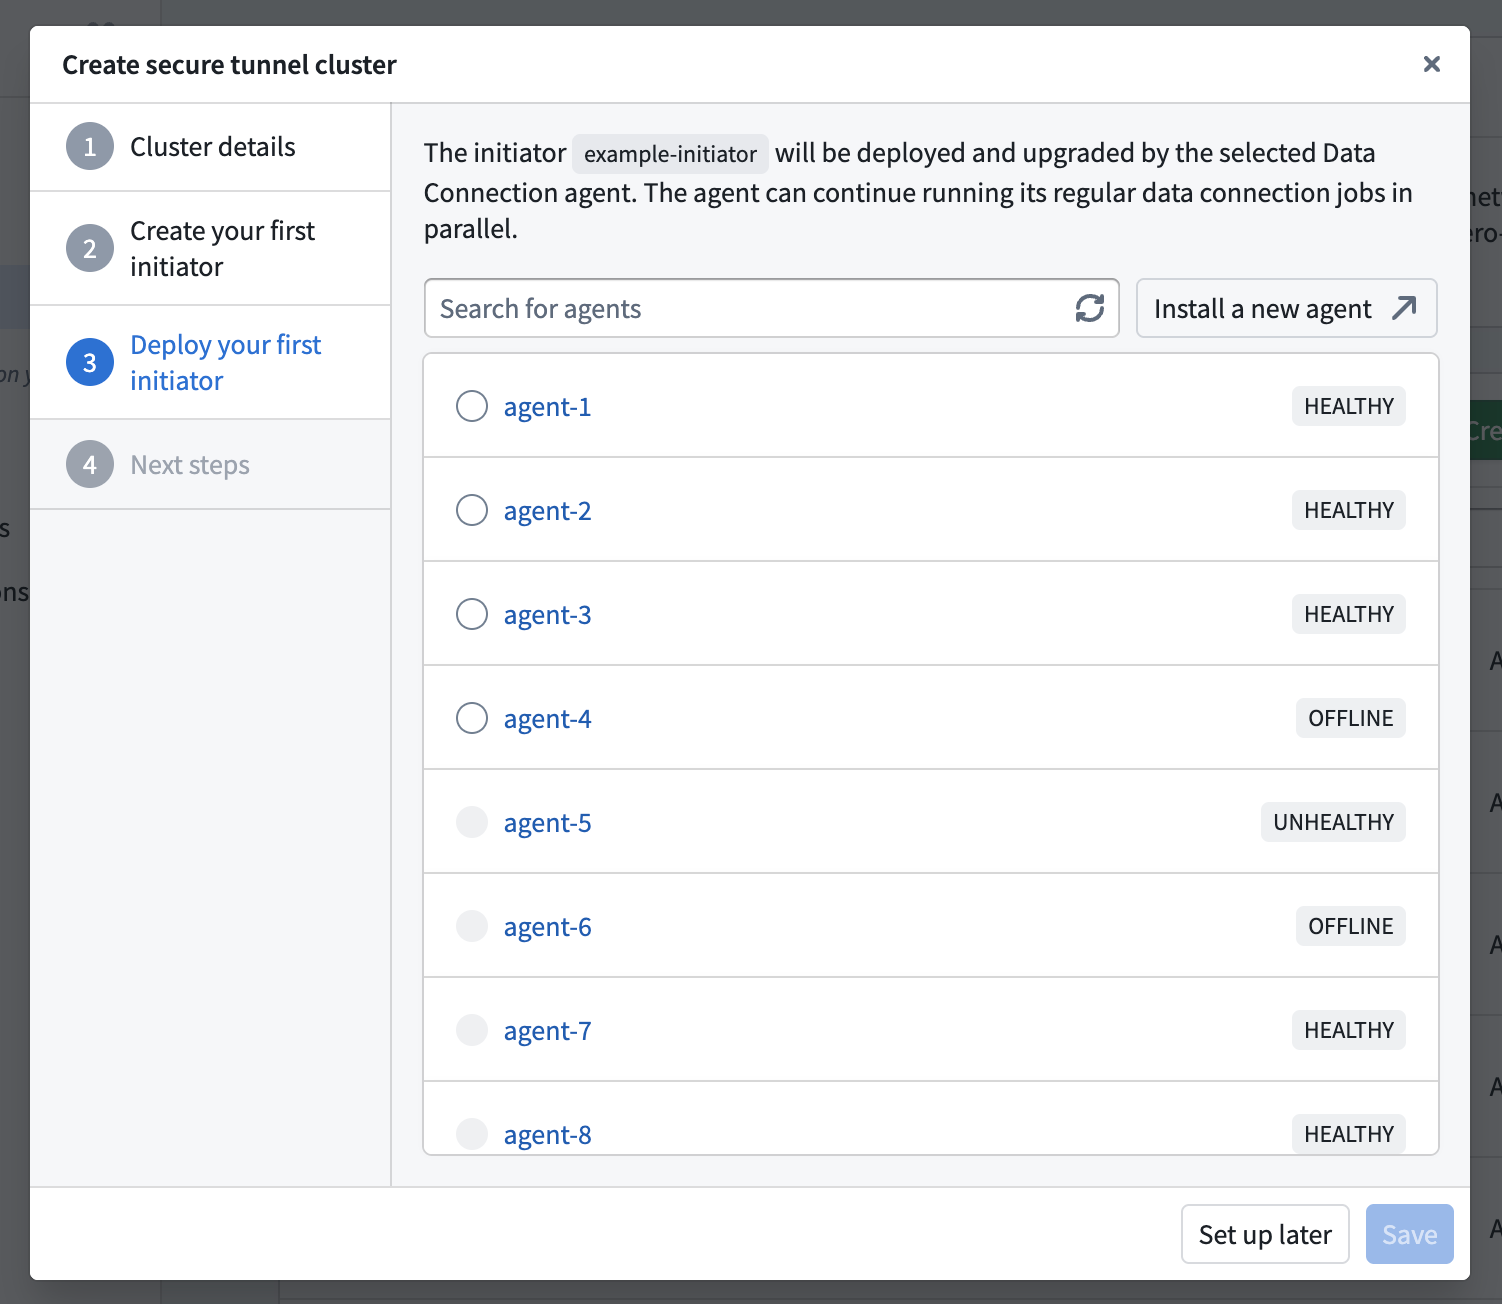The height and width of the screenshot is (1304, 1502).
Task: Close the Create secure tunnel cluster dialog
Action: (1432, 64)
